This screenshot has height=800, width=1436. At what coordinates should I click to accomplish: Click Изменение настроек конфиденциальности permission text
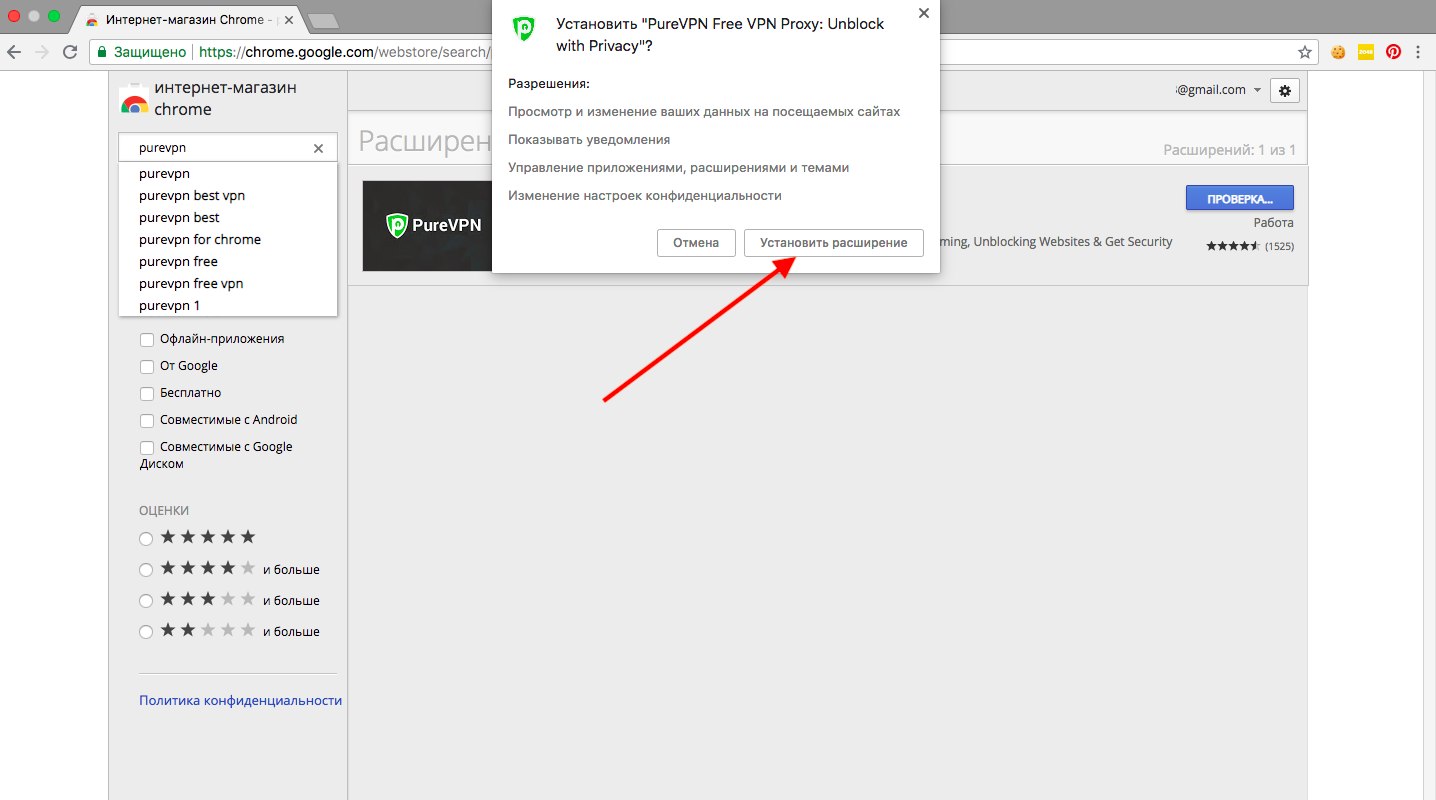(x=645, y=196)
